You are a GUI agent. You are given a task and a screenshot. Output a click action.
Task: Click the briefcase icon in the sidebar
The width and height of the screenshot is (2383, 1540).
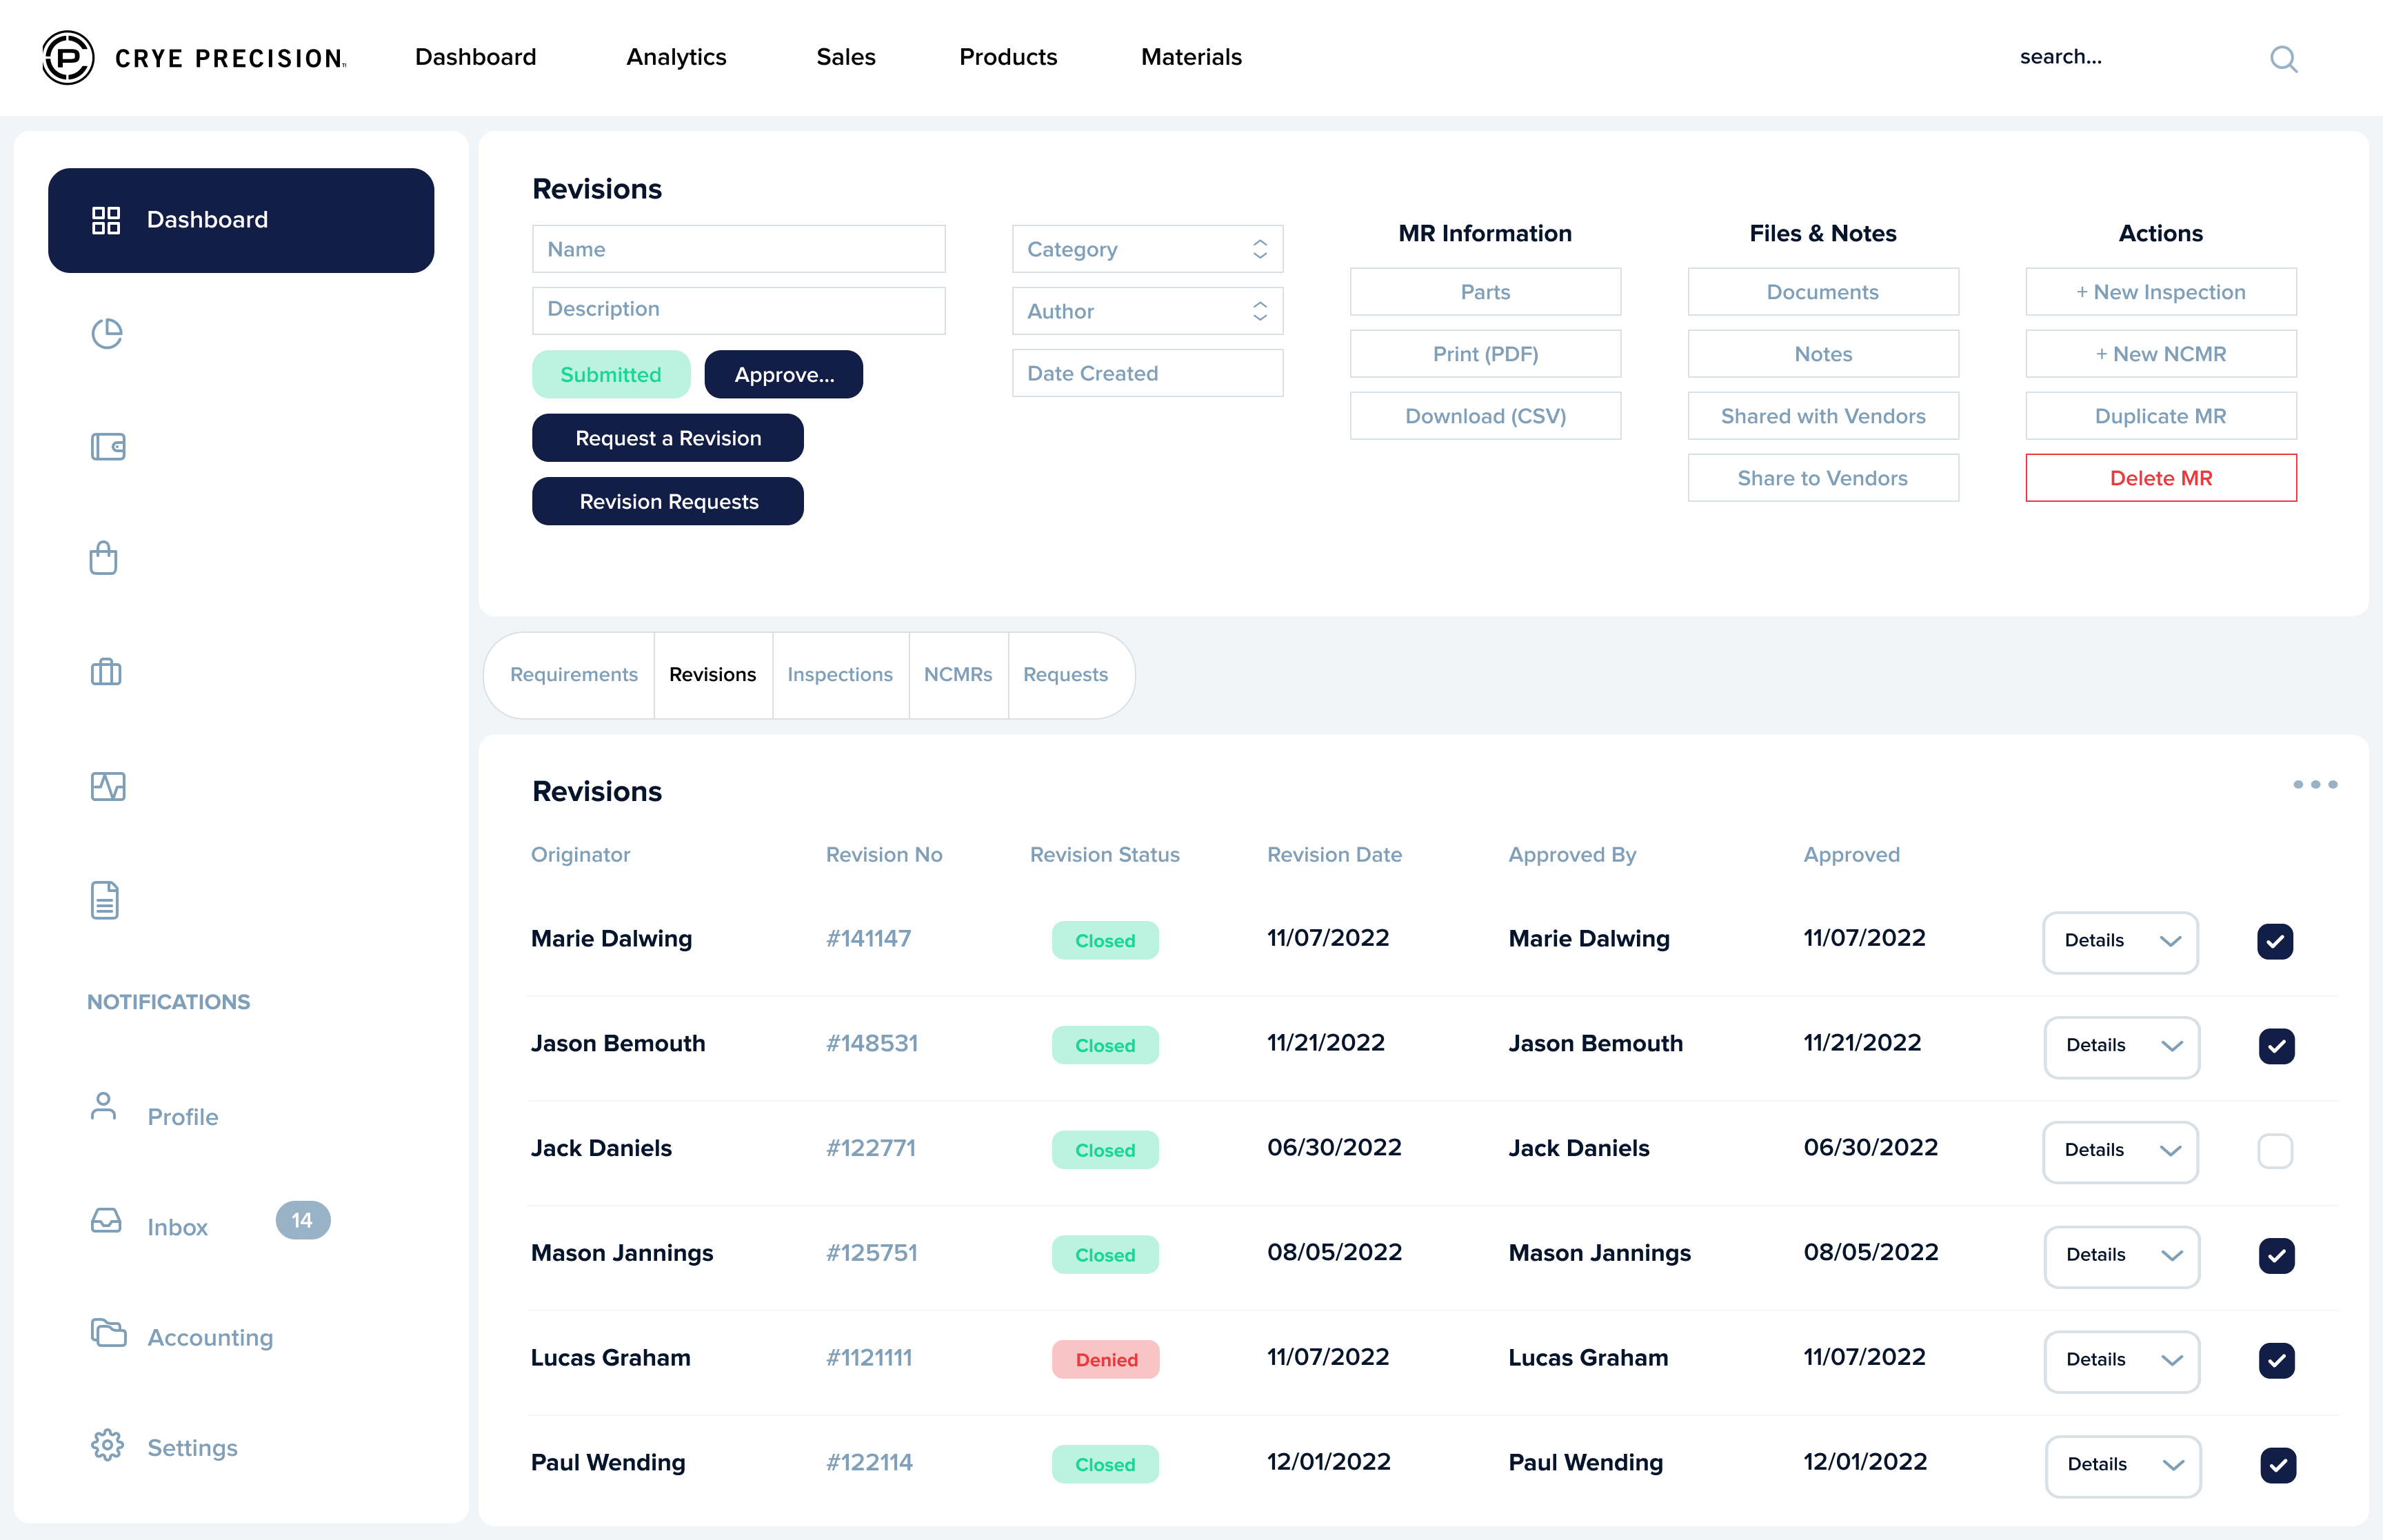106,671
